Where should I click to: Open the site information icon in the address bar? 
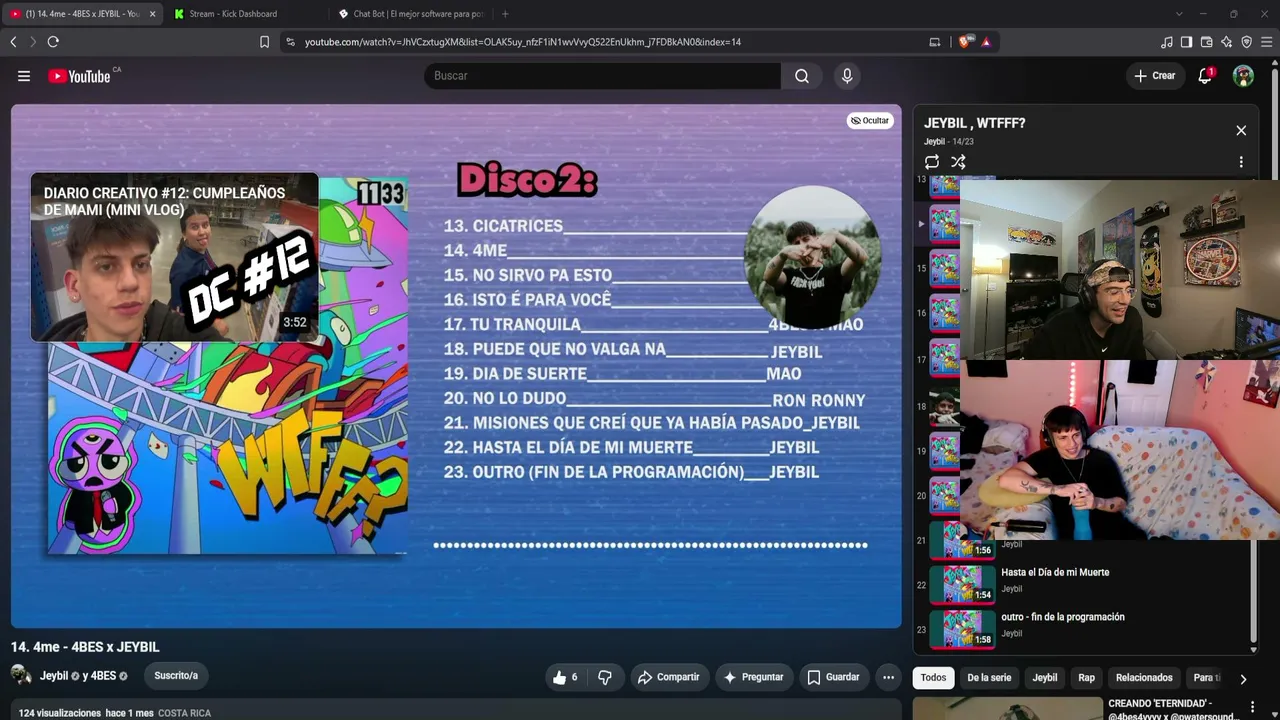[290, 42]
